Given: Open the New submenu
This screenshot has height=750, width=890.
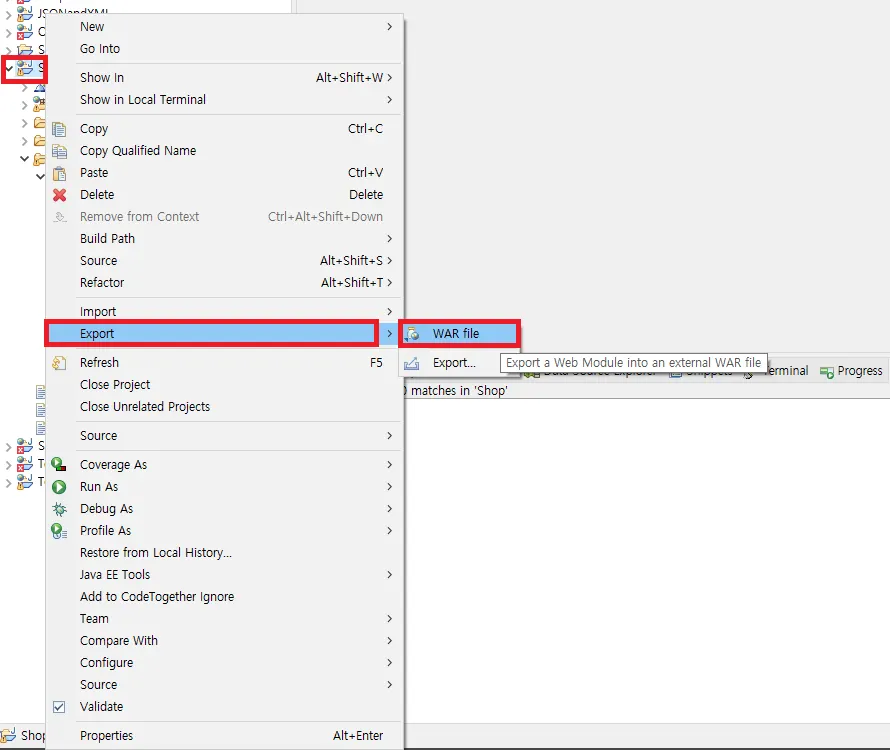Looking at the screenshot, I should 224,27.
